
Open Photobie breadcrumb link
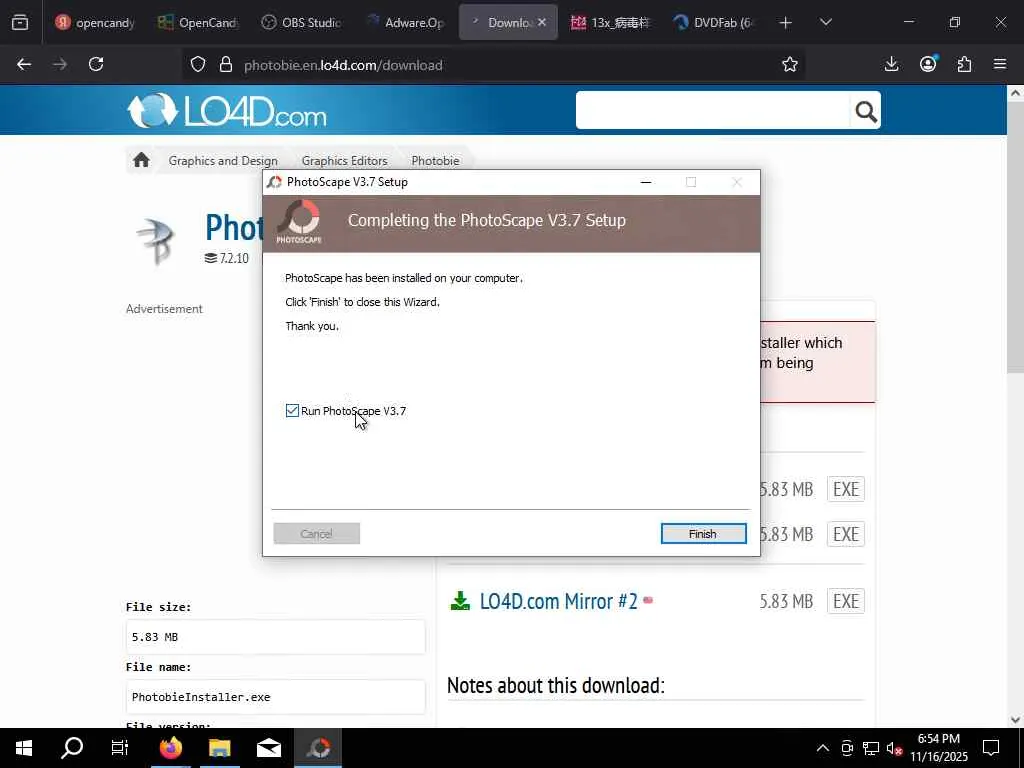[x=435, y=161]
